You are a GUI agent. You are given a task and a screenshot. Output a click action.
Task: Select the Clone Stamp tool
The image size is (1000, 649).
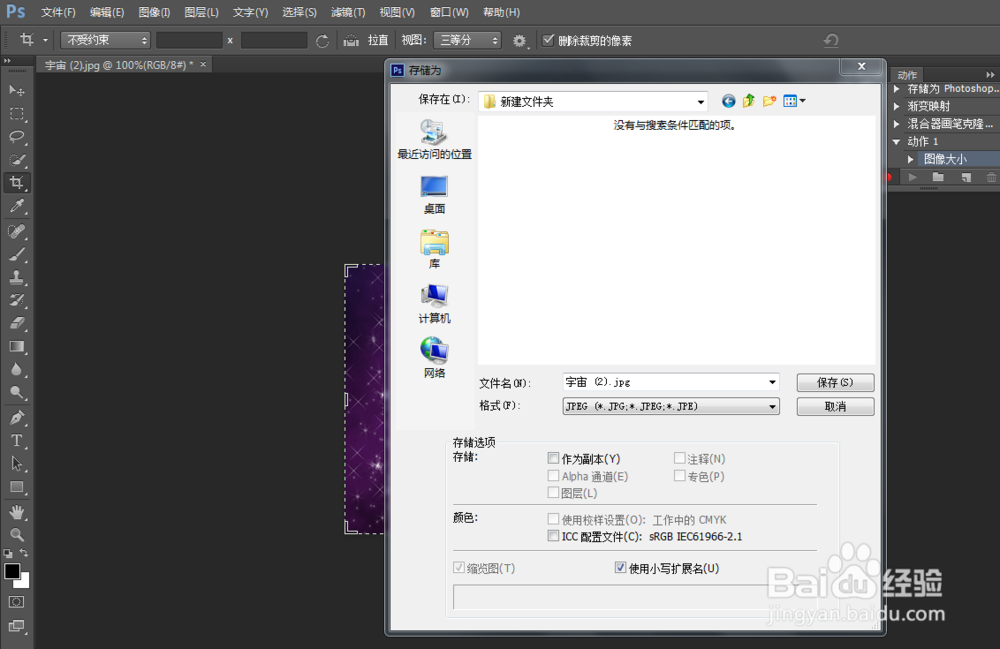click(17, 277)
